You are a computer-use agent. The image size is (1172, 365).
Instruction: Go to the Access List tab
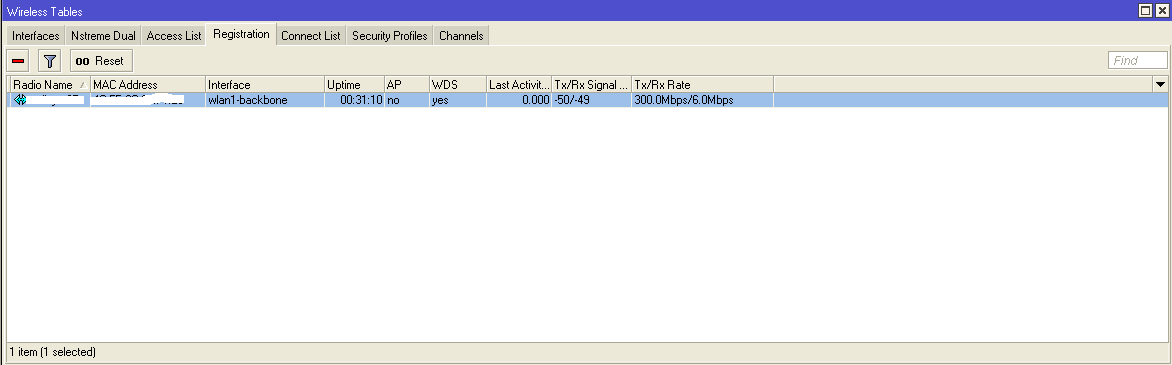point(173,36)
